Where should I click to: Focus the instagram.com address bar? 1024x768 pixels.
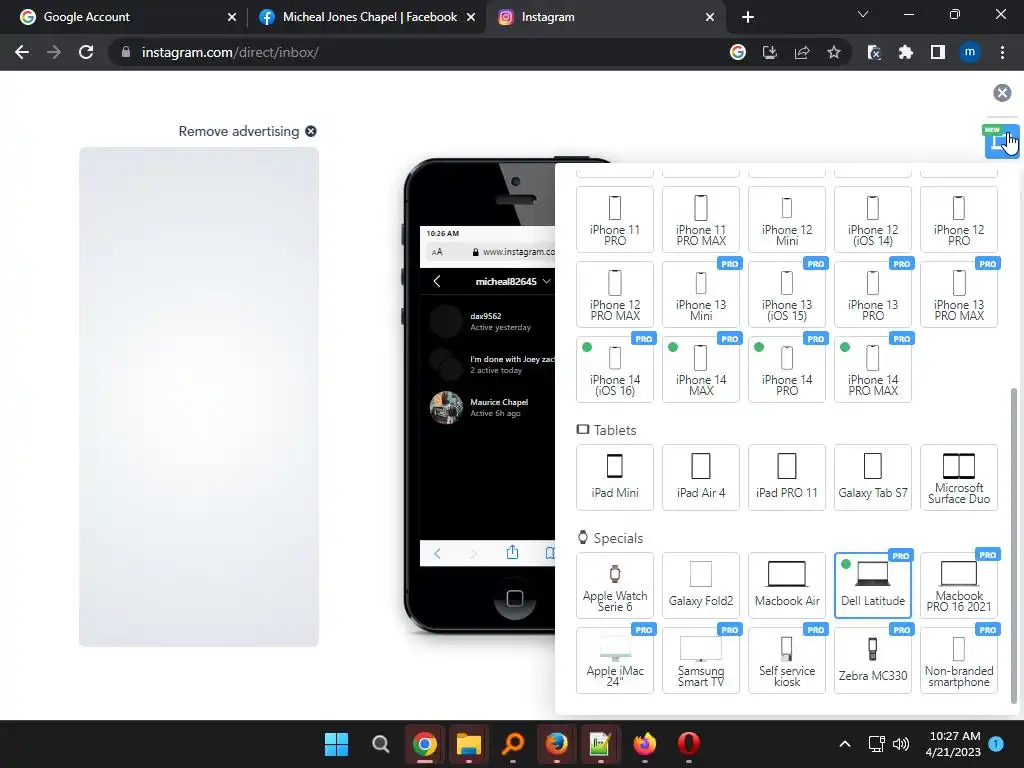pyautogui.click(x=418, y=52)
